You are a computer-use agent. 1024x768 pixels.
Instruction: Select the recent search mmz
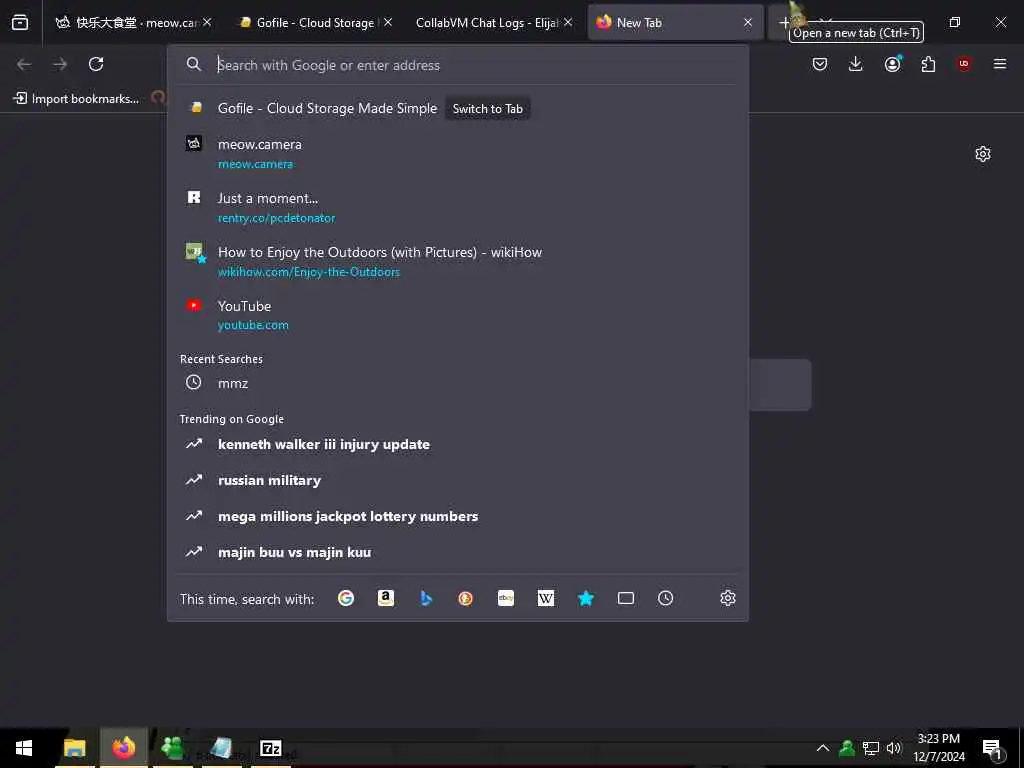[x=457, y=383]
